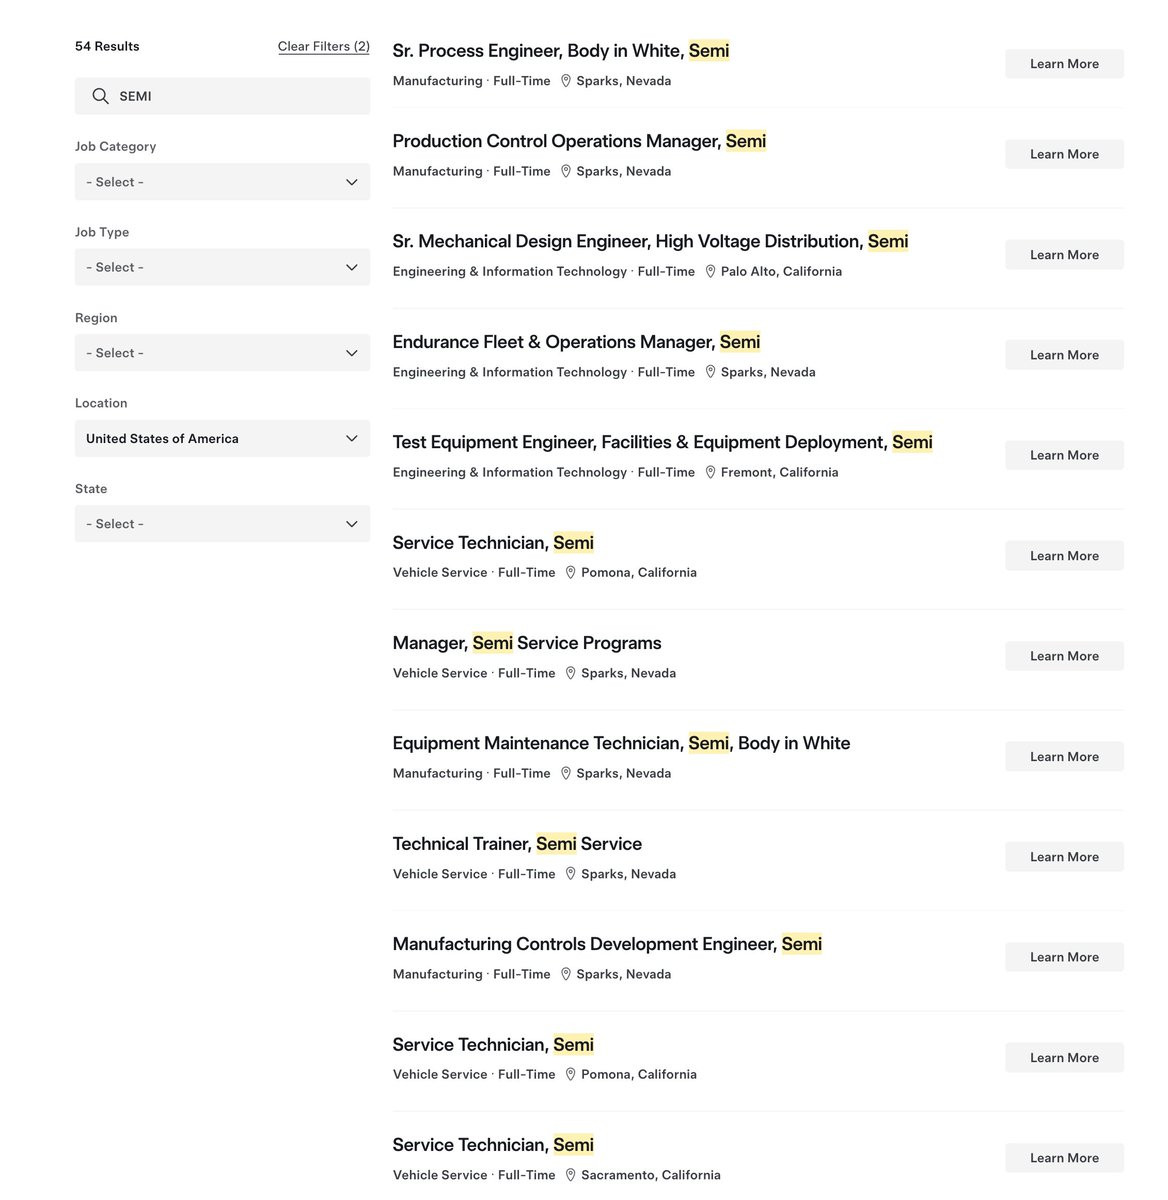1168x1200 pixels.
Task: Expand the Region select menu
Action: pos(222,353)
